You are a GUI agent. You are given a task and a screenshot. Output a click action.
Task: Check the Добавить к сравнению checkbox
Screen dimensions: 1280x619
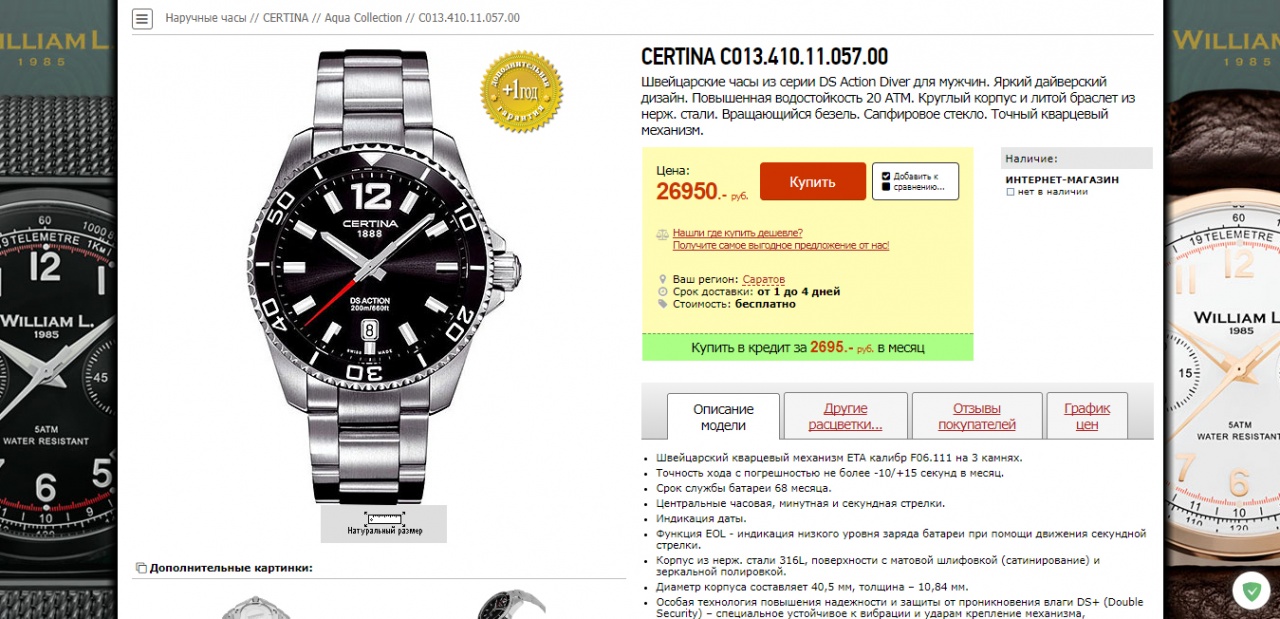[885, 176]
